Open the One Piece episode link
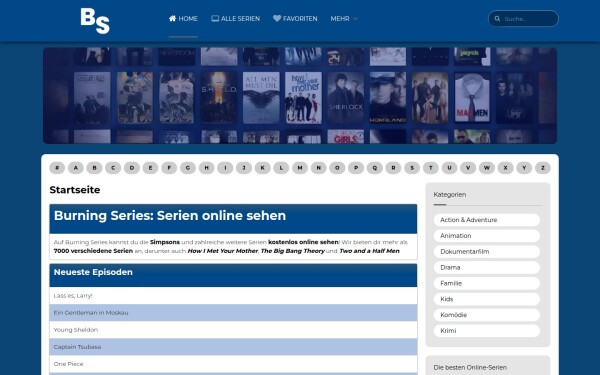 68,364
